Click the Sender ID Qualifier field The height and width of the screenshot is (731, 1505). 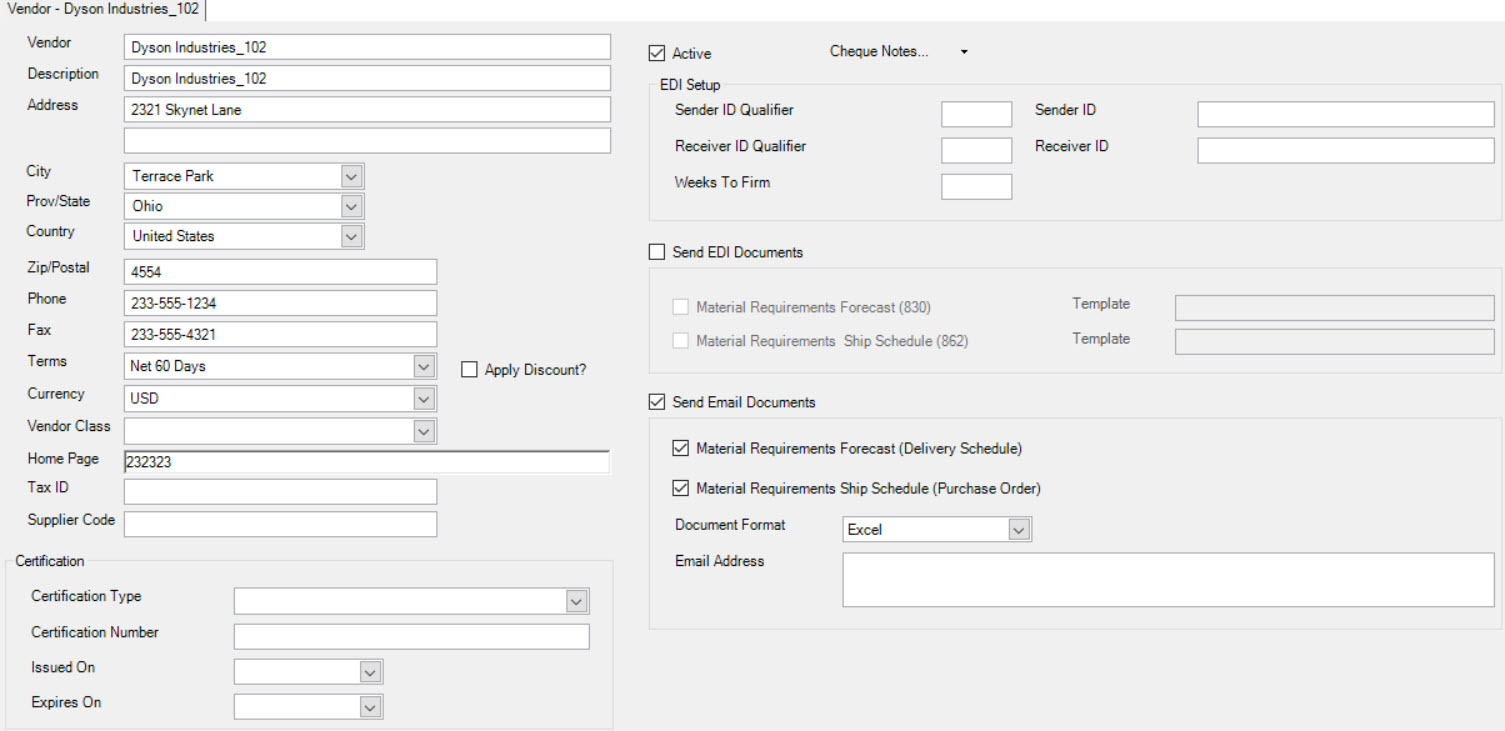pos(977,114)
